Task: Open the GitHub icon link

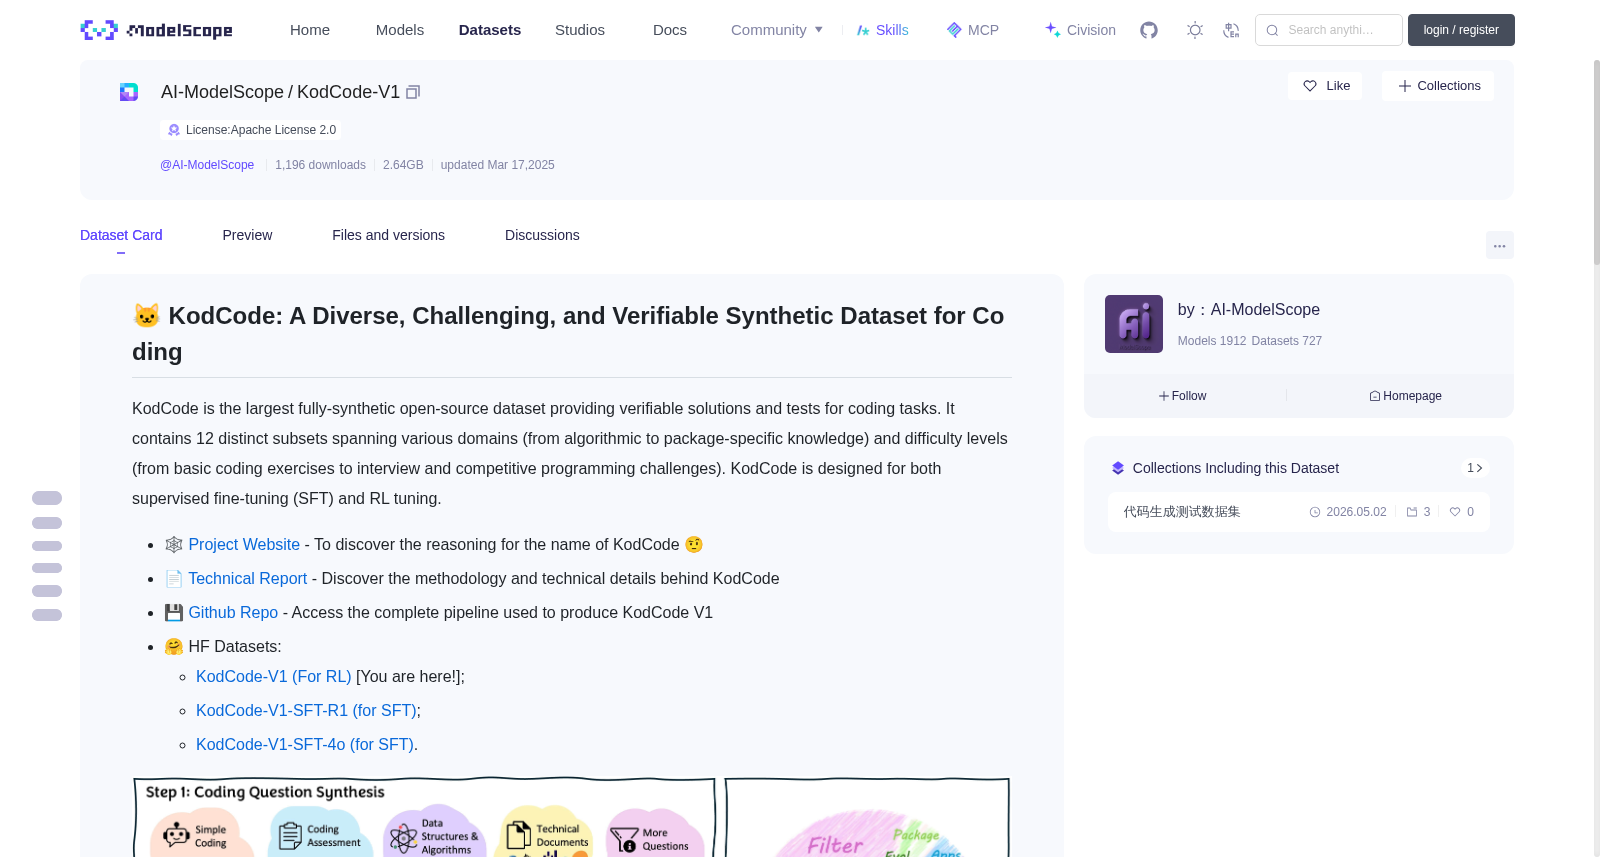Action: [1149, 30]
